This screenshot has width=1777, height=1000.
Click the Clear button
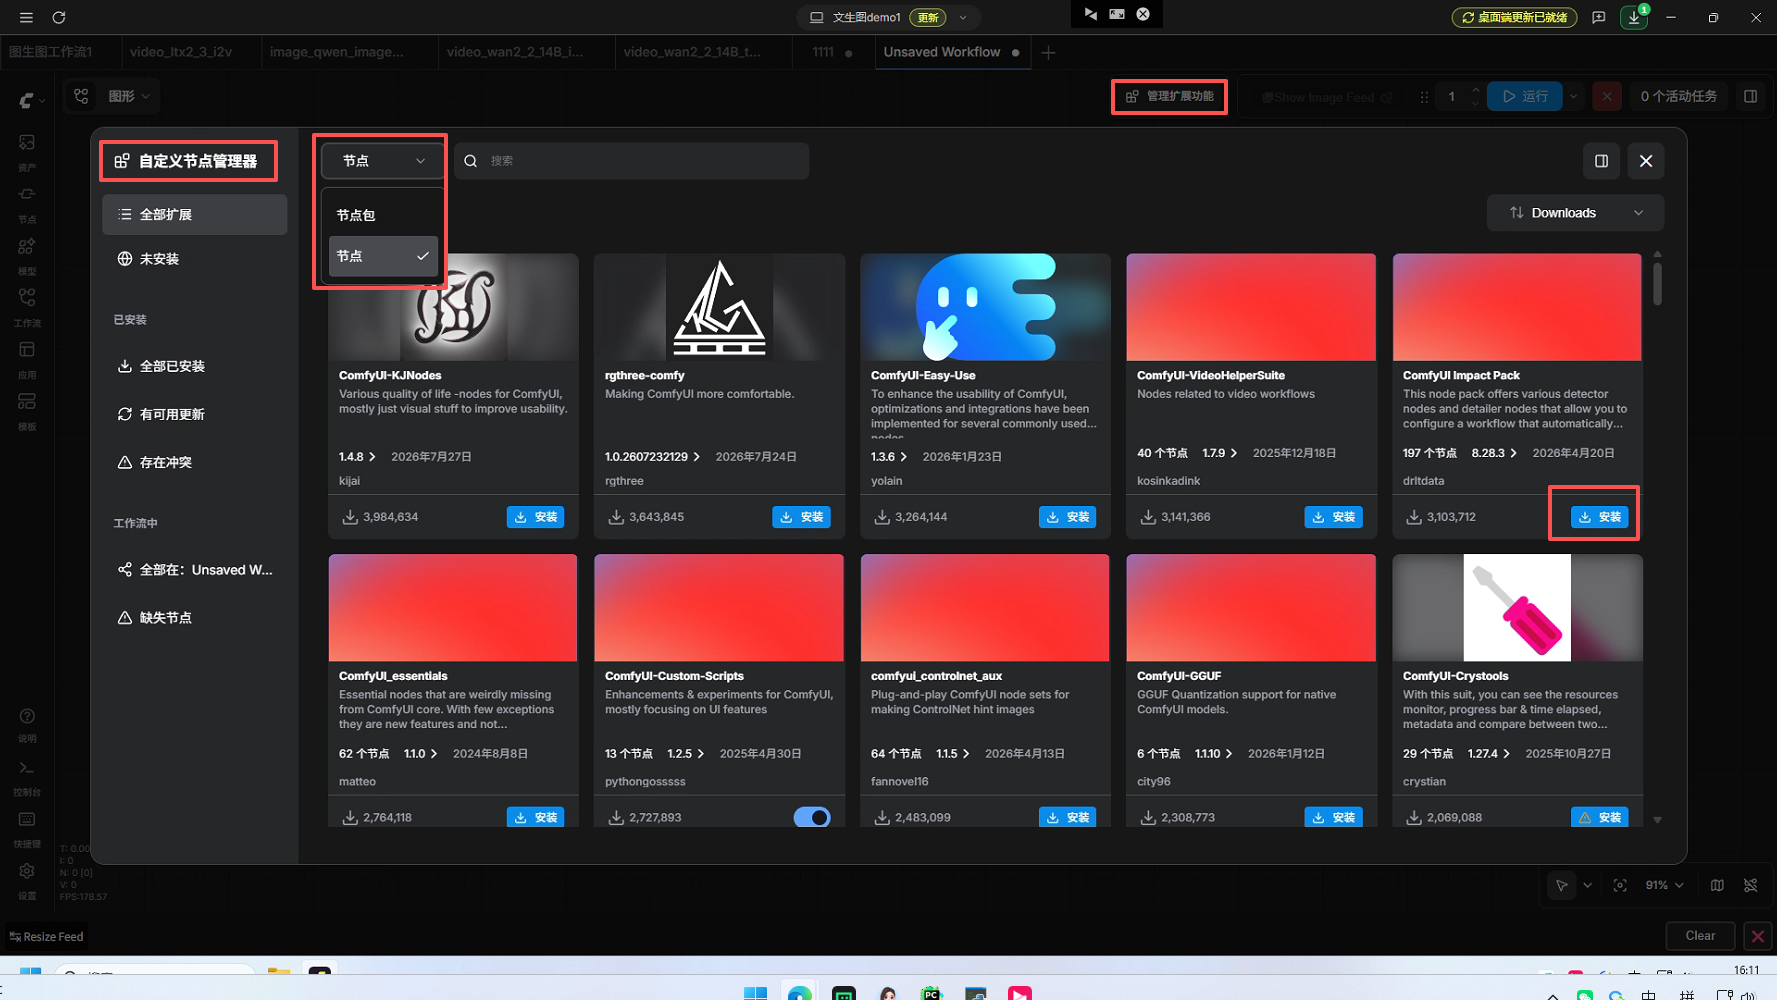(1700, 936)
